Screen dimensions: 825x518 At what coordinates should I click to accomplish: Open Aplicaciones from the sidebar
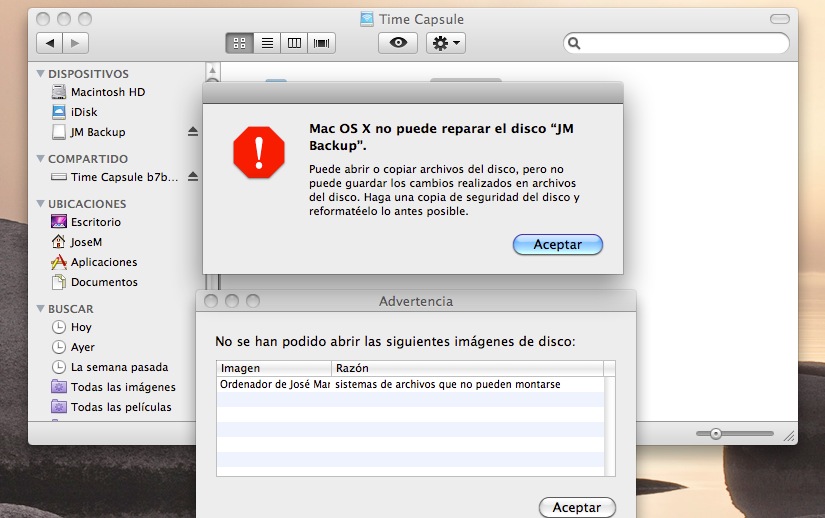click(x=94, y=262)
